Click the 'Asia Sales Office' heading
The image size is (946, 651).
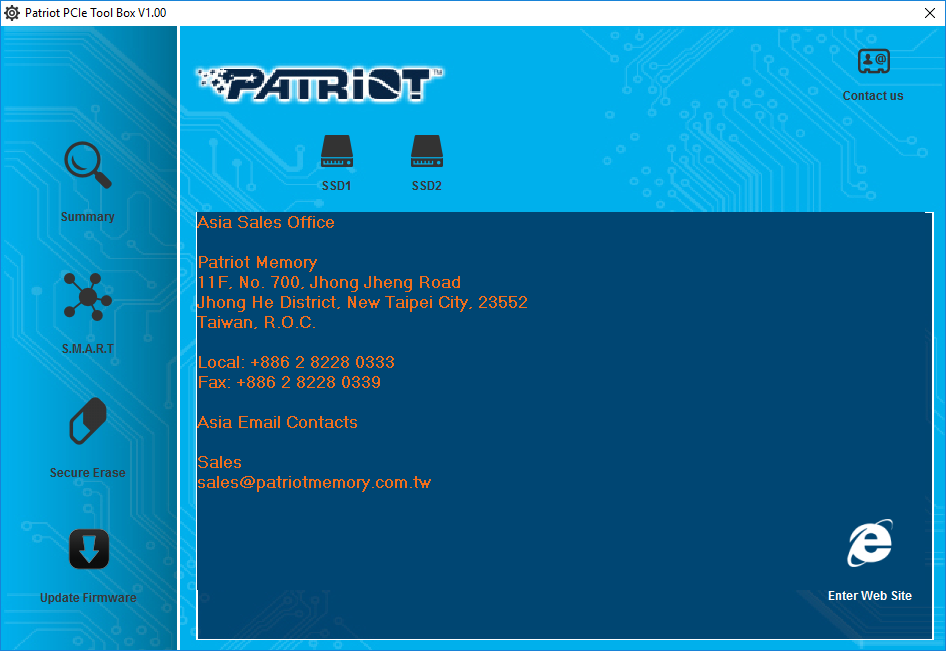click(266, 222)
